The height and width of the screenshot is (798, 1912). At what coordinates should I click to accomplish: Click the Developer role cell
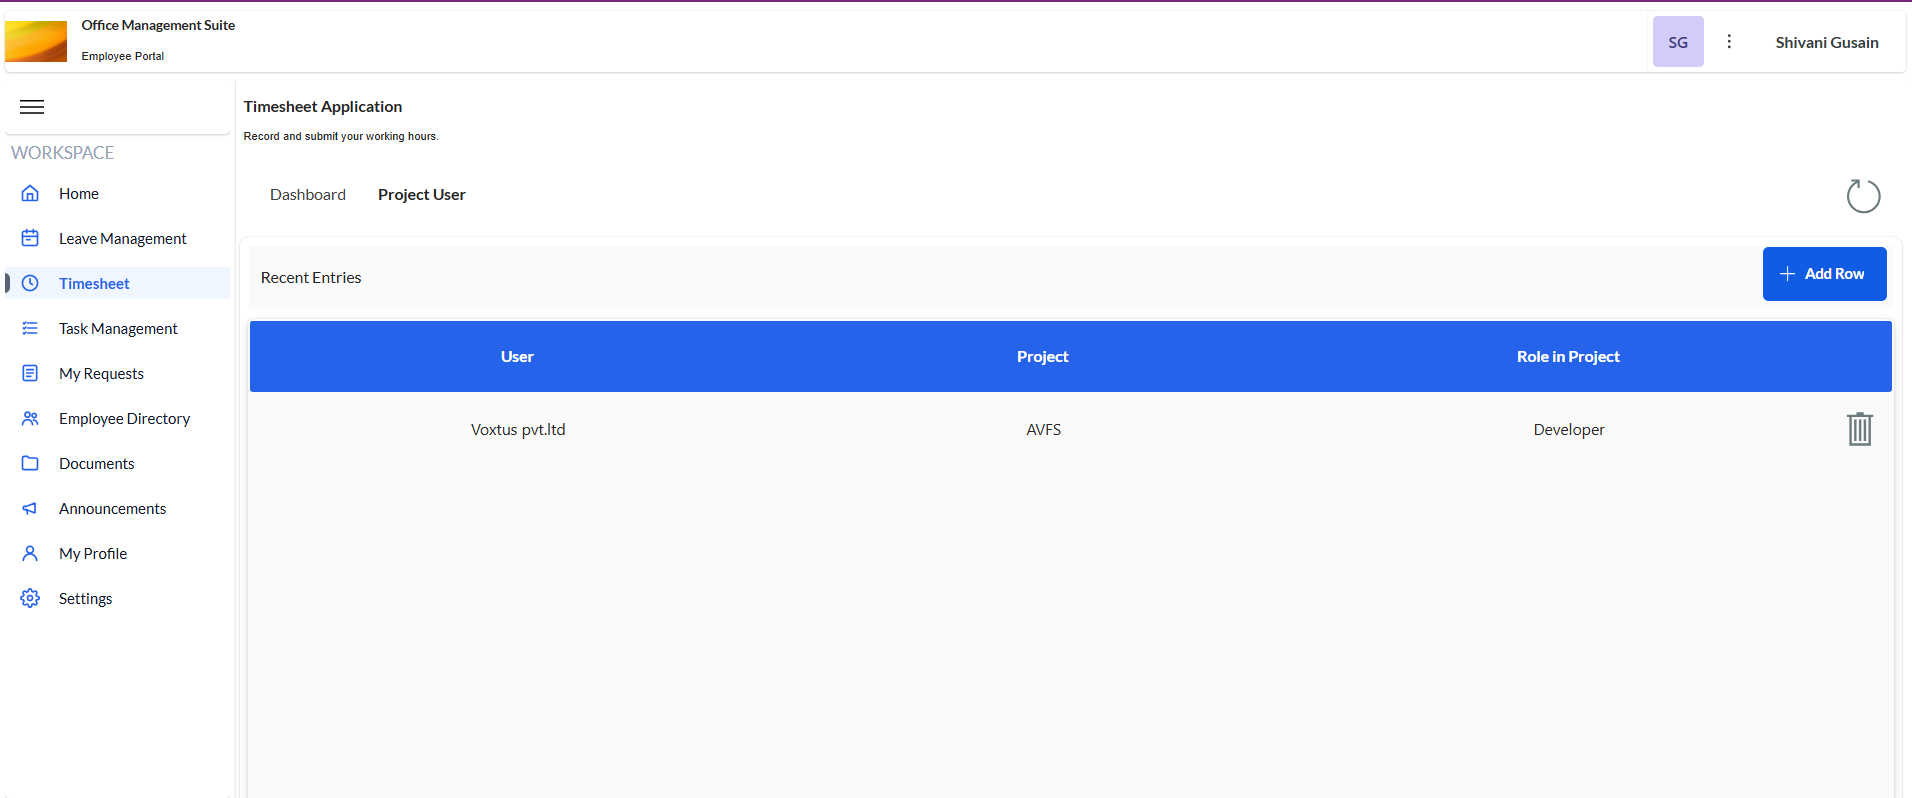coord(1569,430)
